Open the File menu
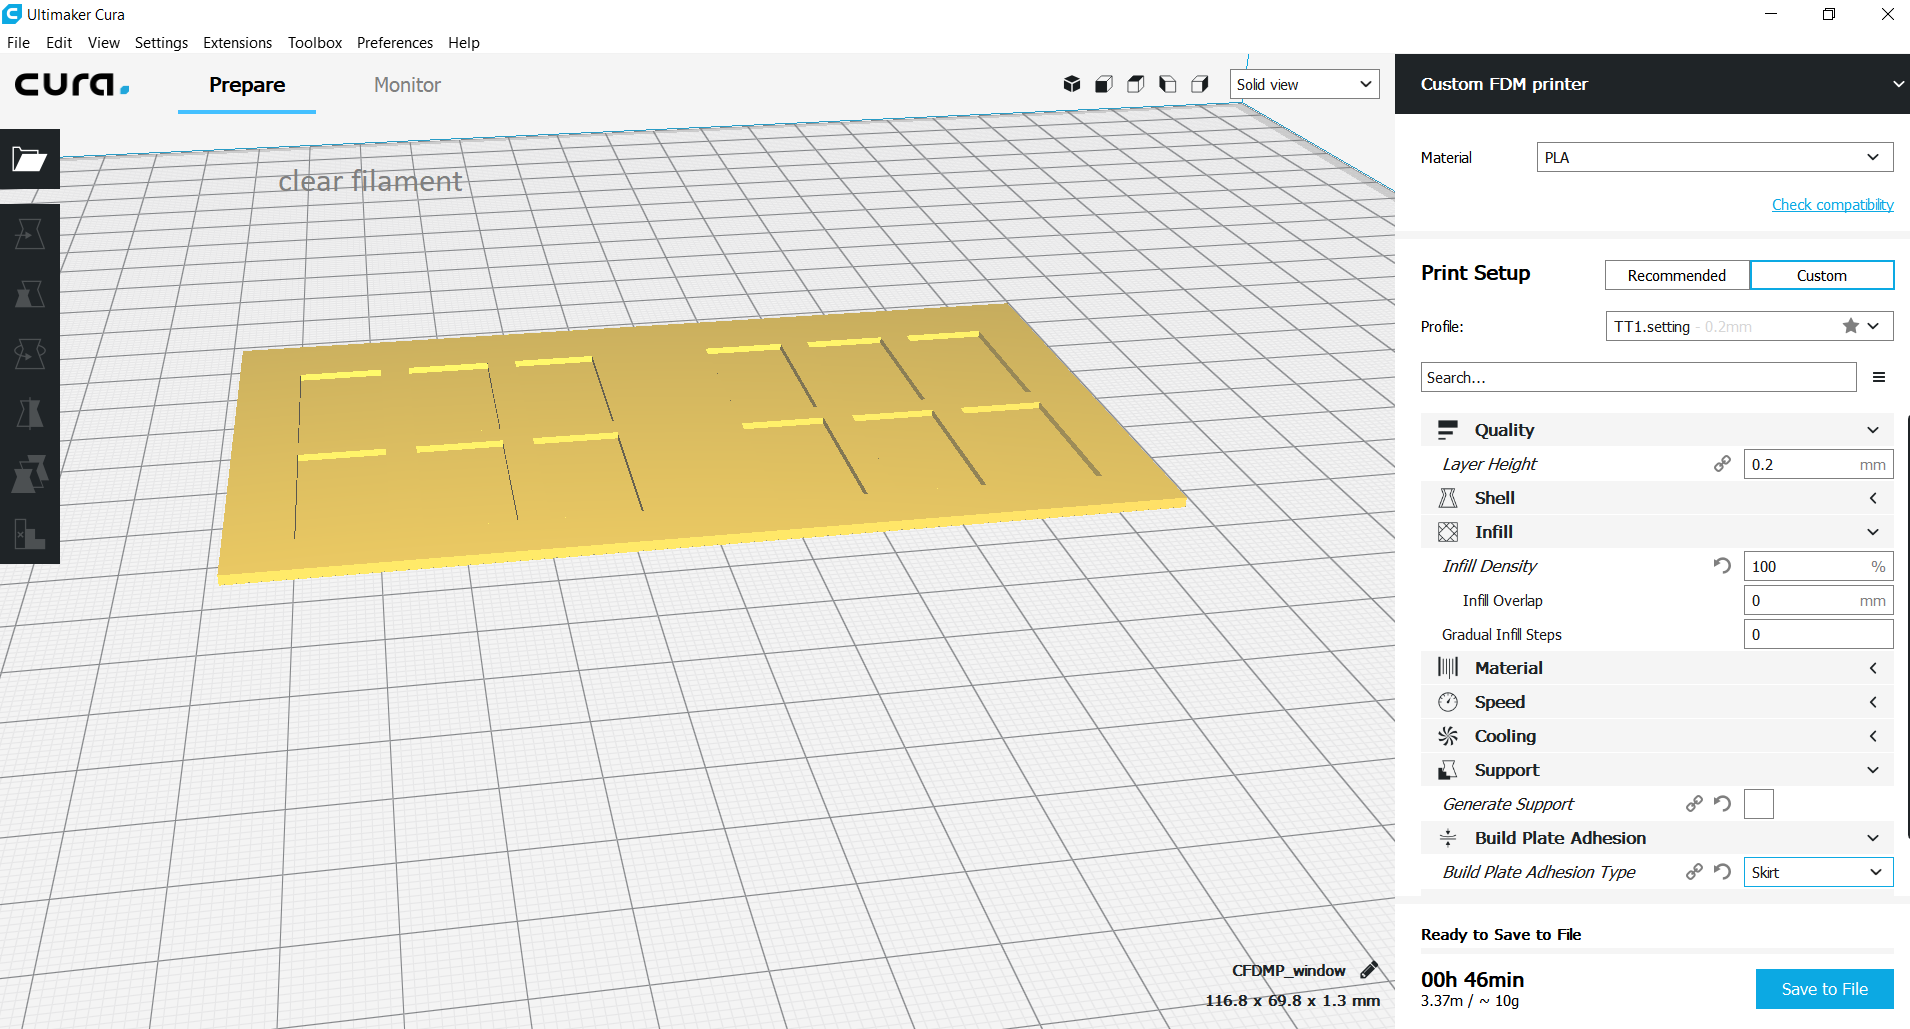 18,42
